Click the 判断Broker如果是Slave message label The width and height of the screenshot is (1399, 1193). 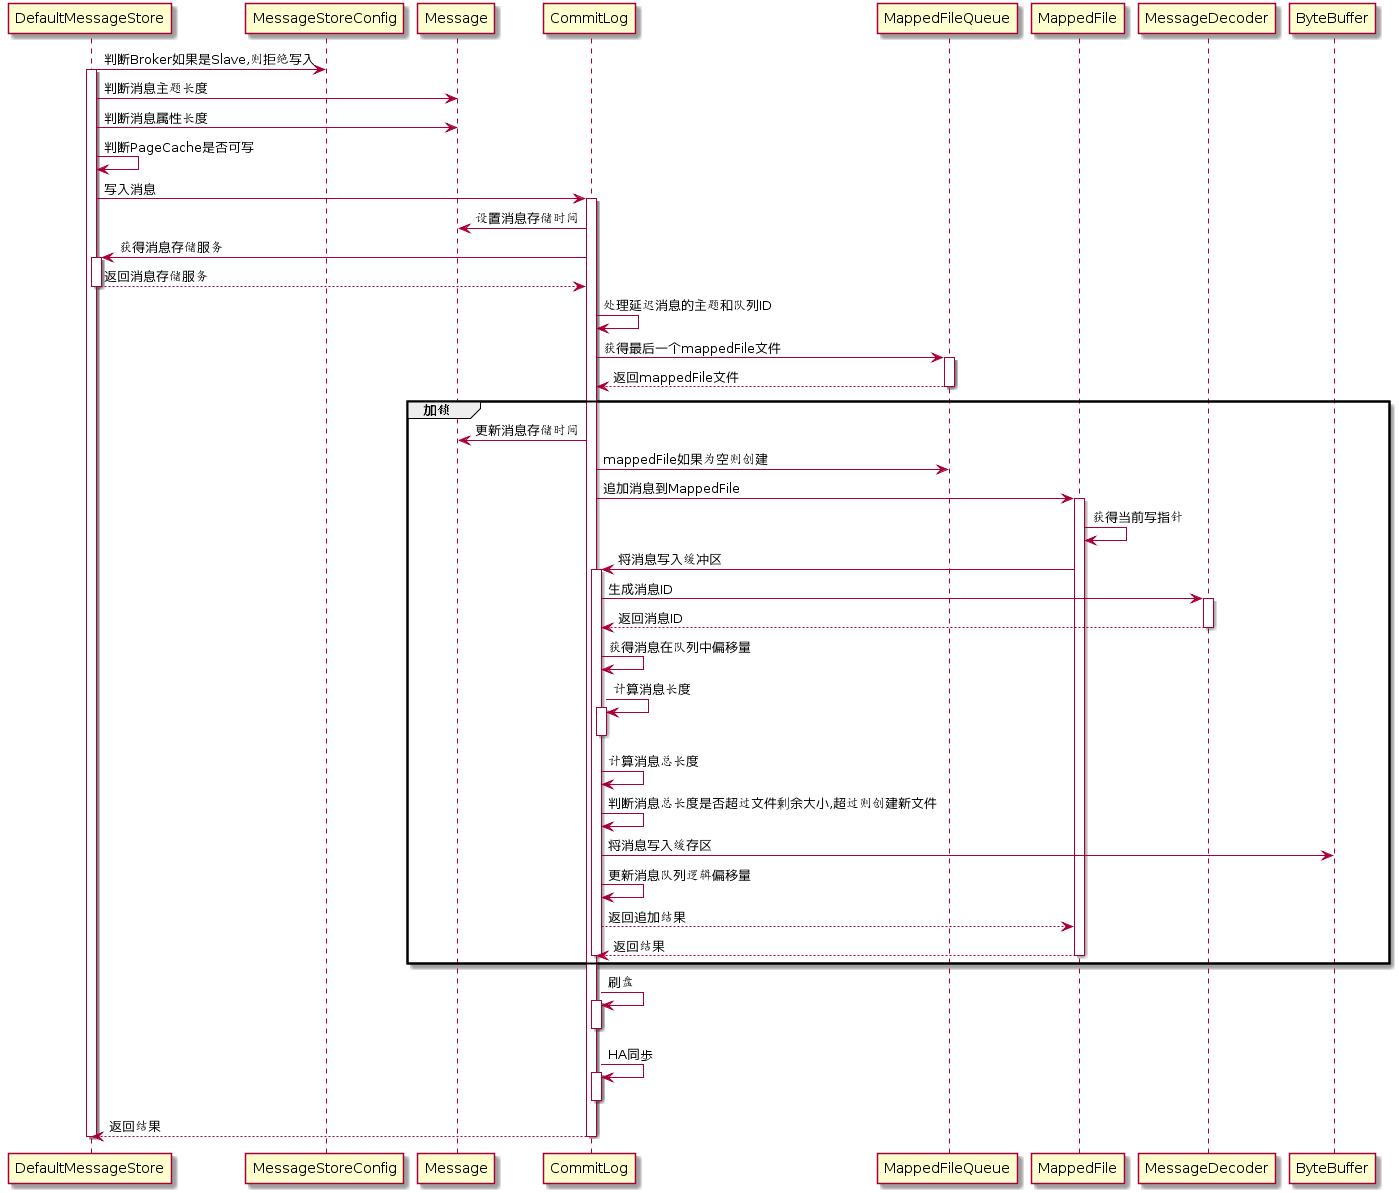pos(208,60)
